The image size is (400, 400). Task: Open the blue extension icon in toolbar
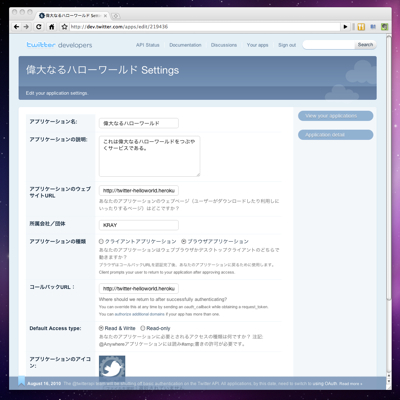point(373,27)
